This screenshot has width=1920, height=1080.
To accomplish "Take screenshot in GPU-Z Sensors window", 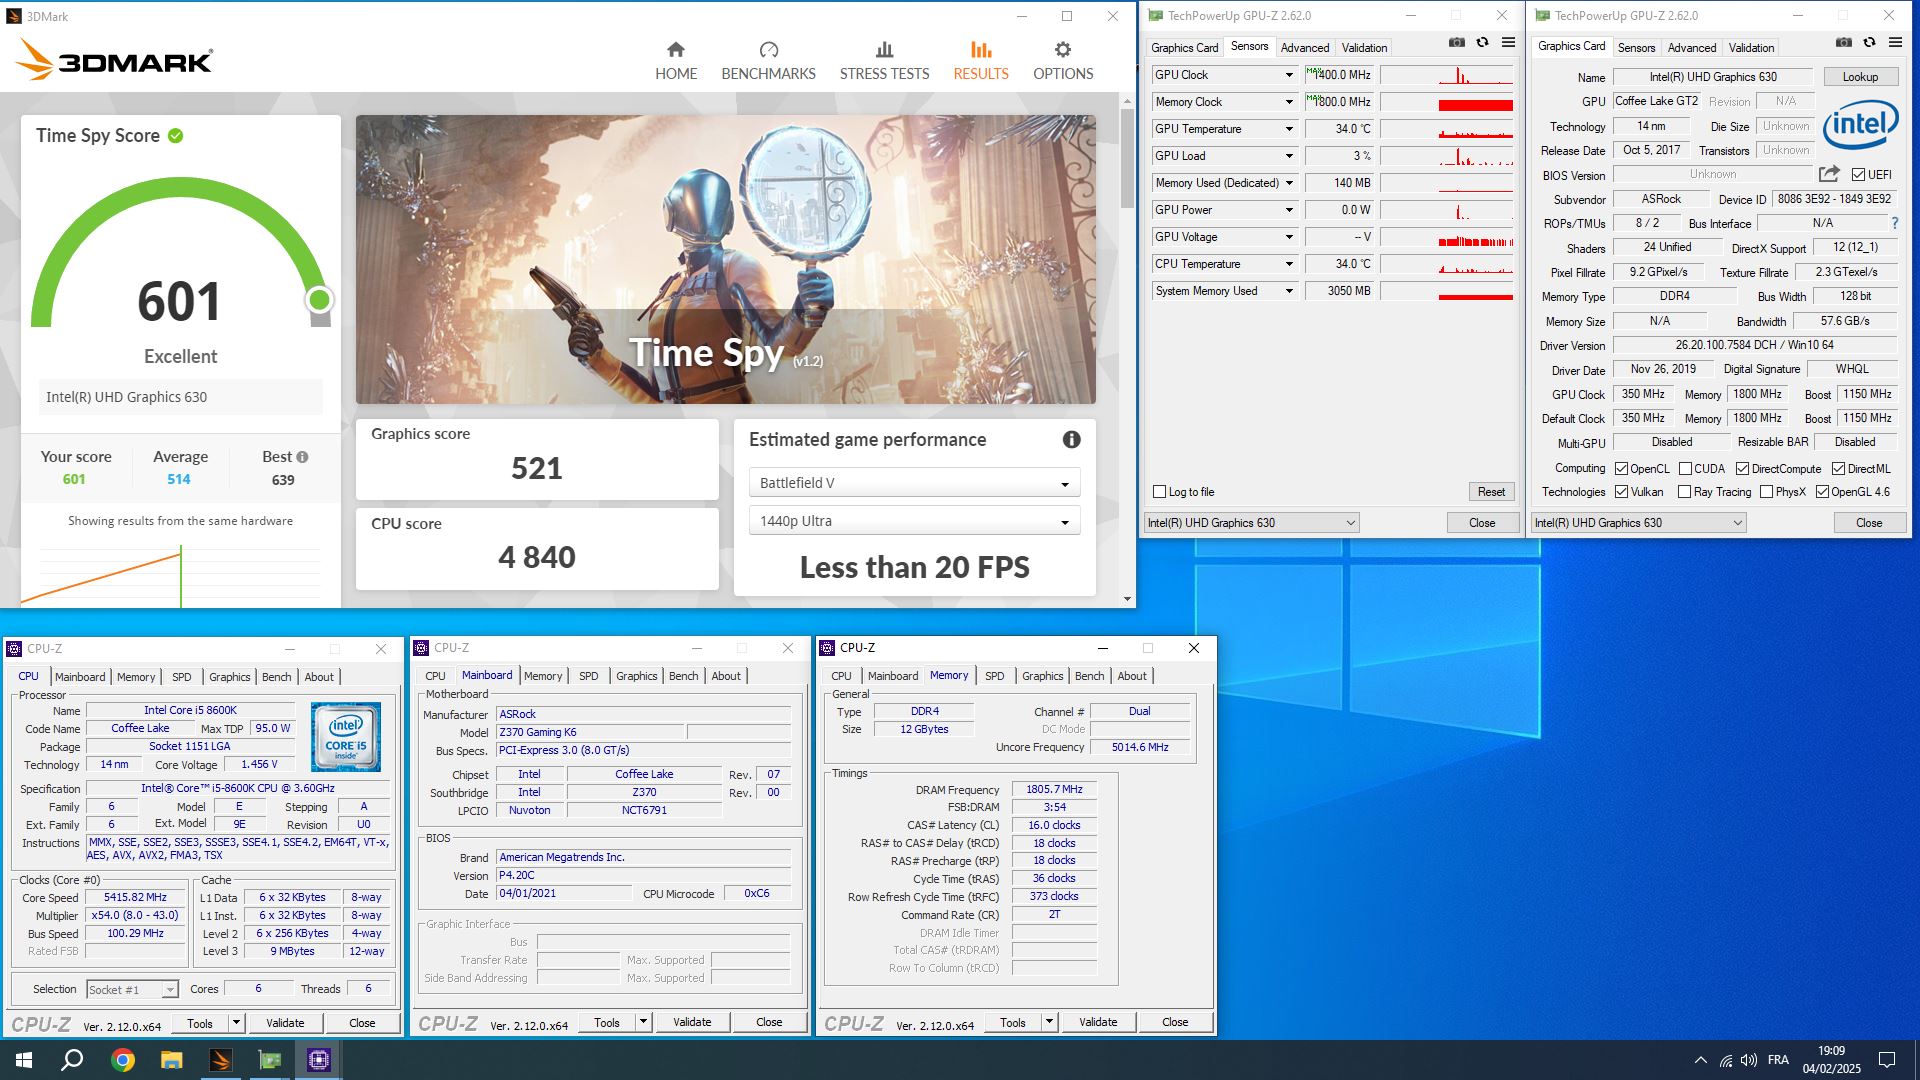I will [1457, 42].
